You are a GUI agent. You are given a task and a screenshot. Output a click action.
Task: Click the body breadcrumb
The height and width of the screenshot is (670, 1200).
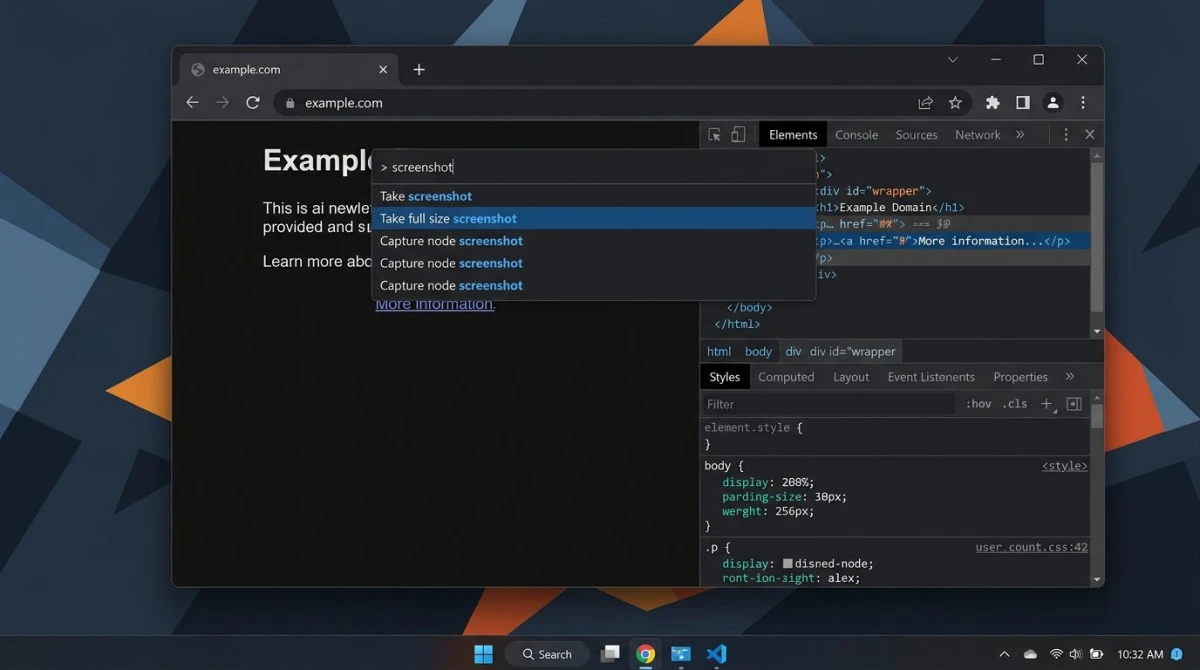[x=758, y=352]
